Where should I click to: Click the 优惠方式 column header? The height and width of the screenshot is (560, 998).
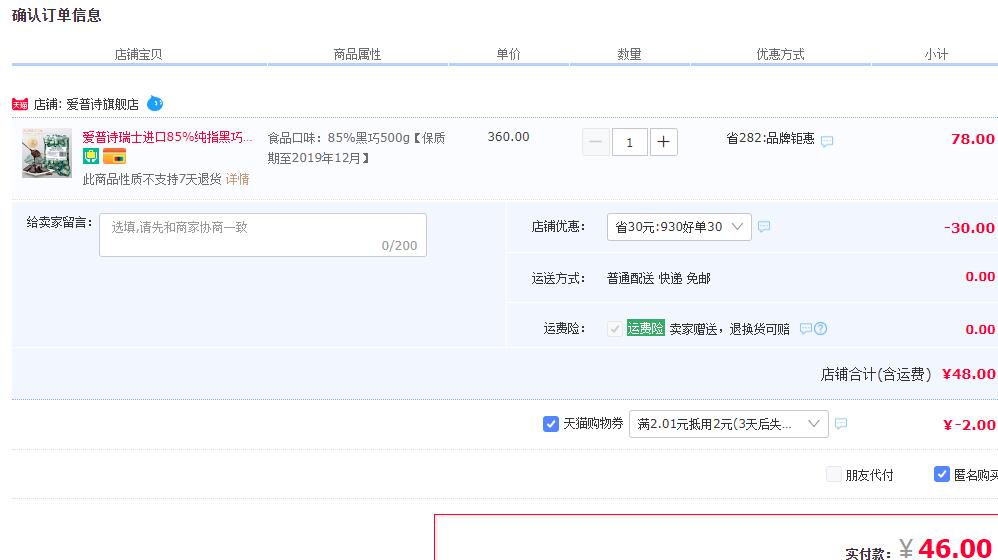[x=780, y=55]
